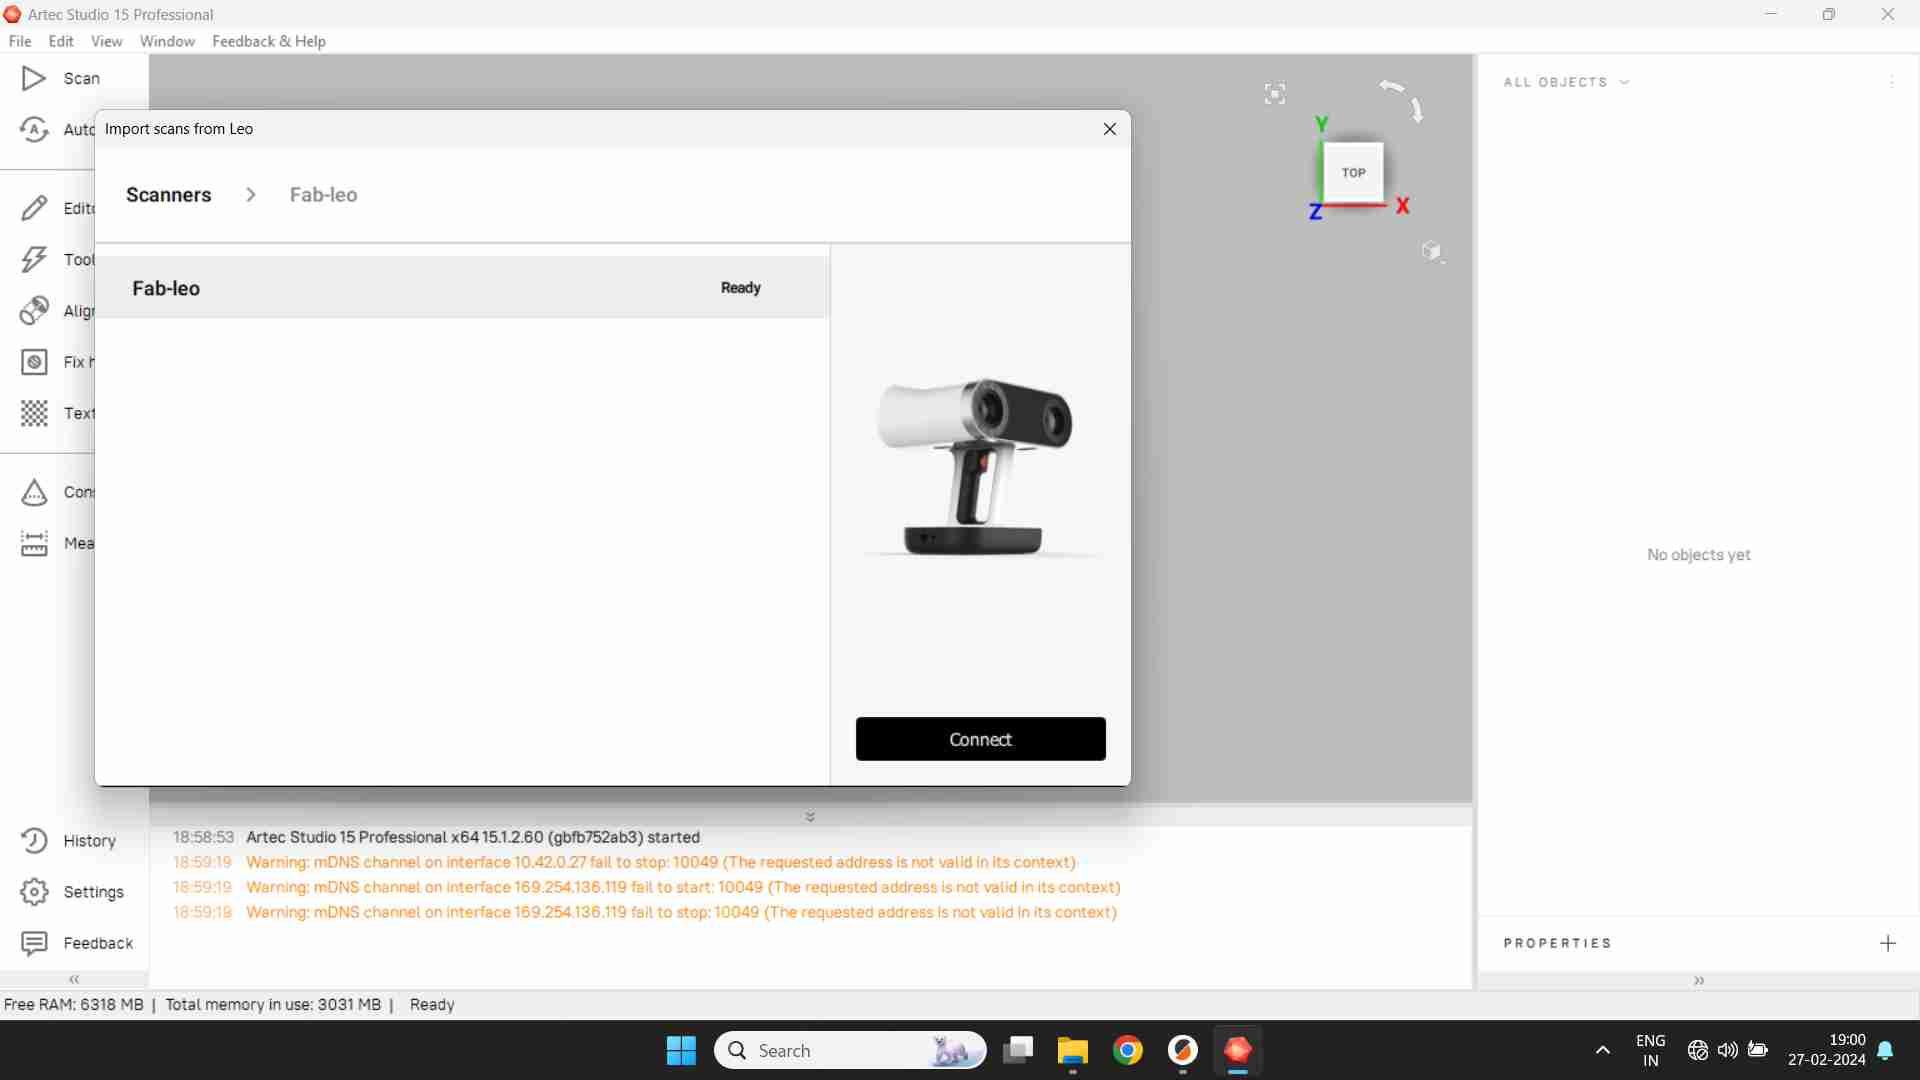Open the Tools lightning icon

[34, 259]
